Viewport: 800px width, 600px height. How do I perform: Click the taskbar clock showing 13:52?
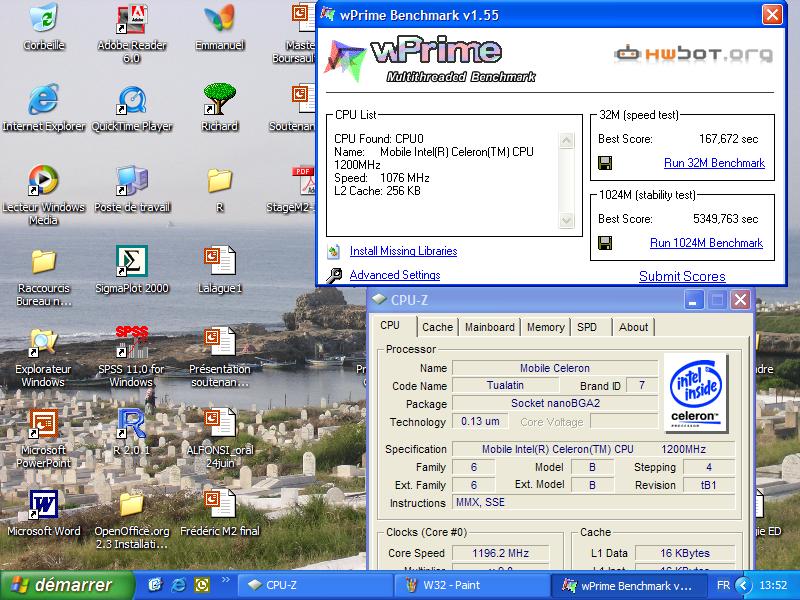tap(773, 585)
